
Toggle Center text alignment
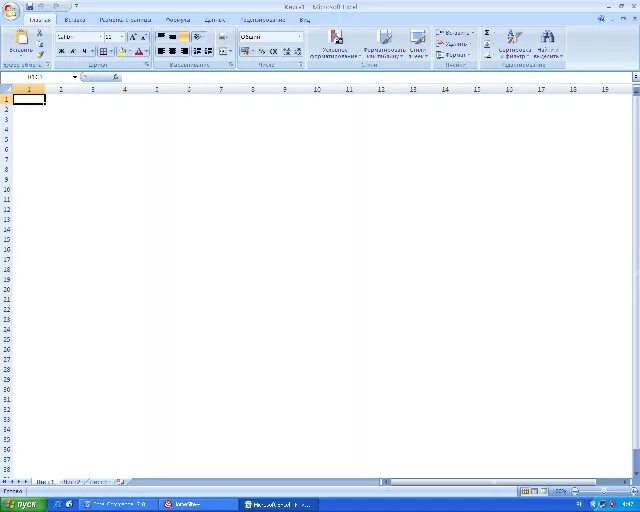coord(173,51)
